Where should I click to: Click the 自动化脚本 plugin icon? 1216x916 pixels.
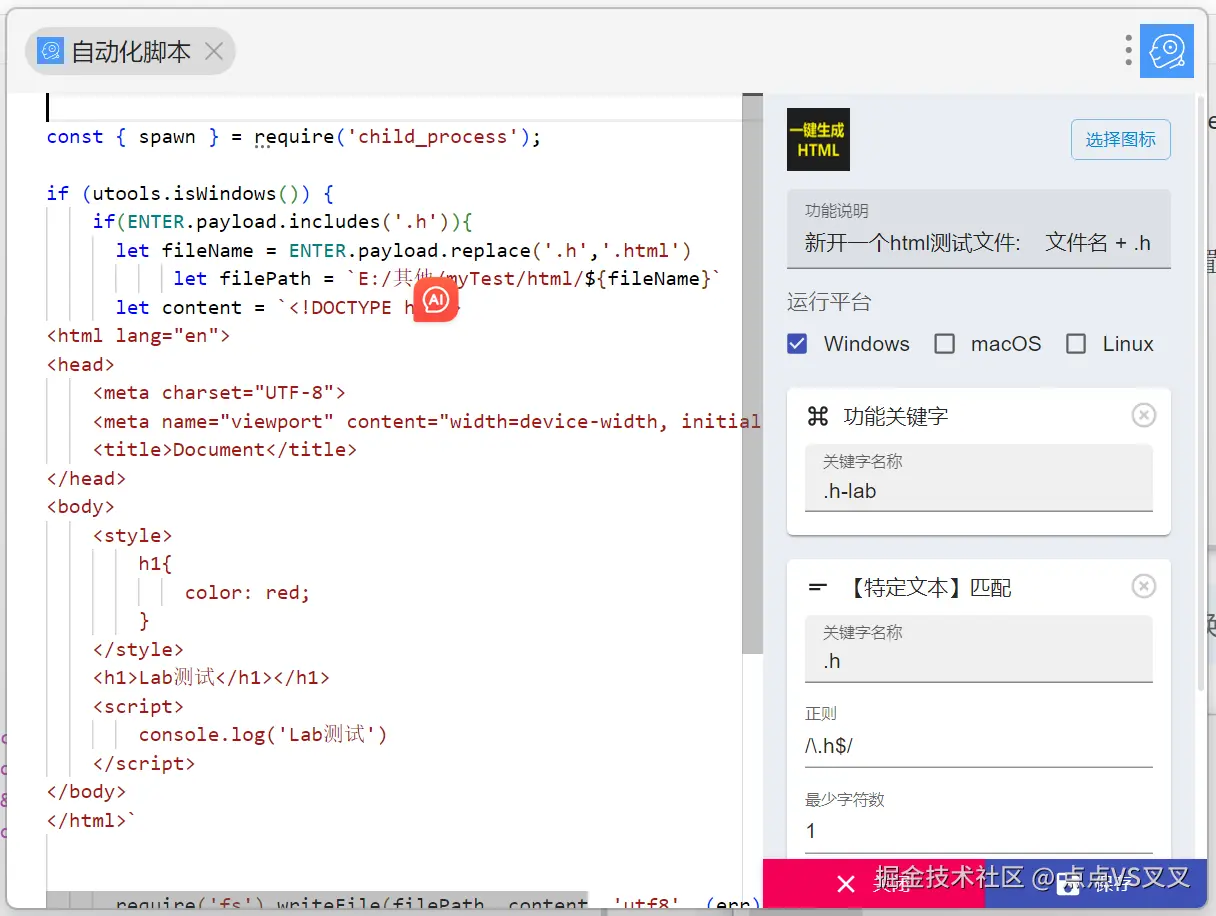(50, 51)
